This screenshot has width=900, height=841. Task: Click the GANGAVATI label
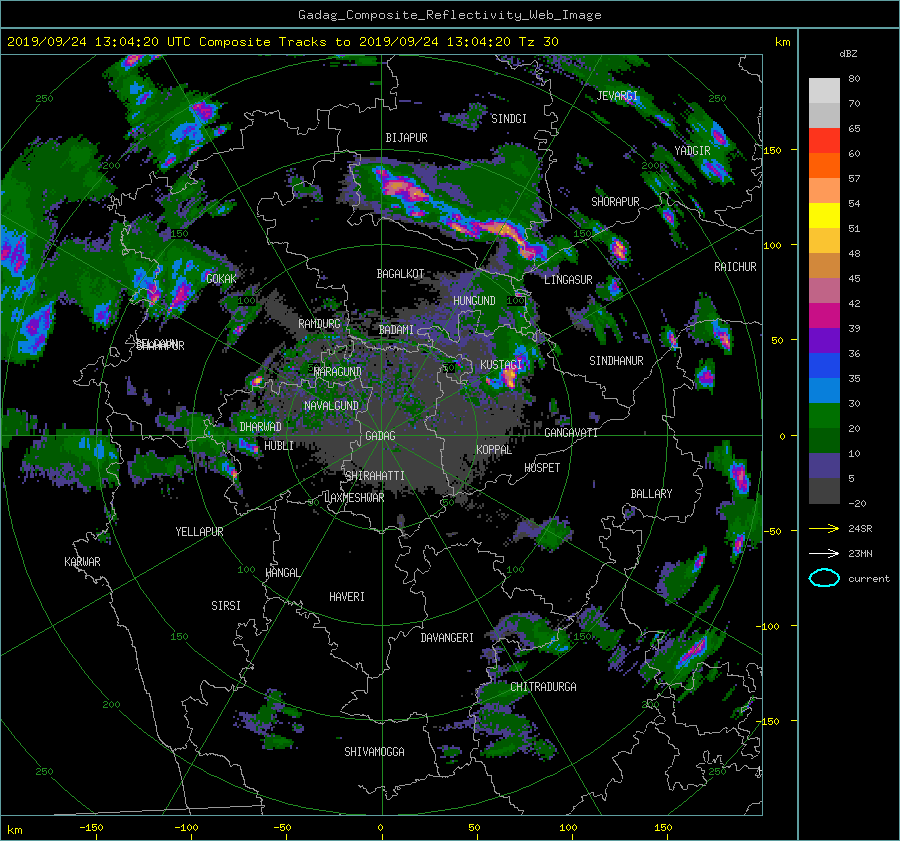(571, 433)
